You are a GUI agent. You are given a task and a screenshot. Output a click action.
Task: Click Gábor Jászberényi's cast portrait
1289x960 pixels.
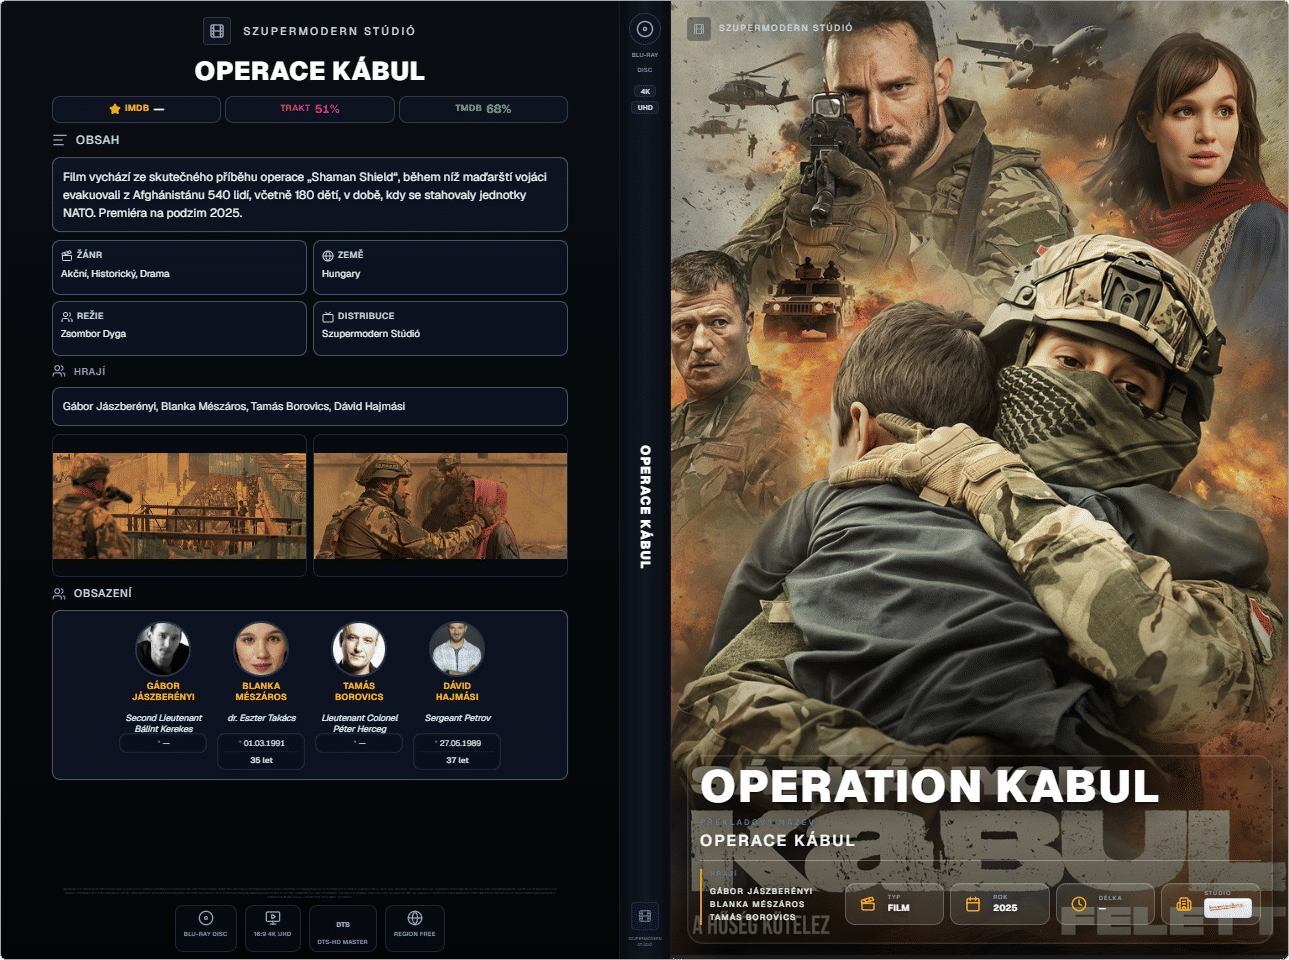[x=163, y=648]
